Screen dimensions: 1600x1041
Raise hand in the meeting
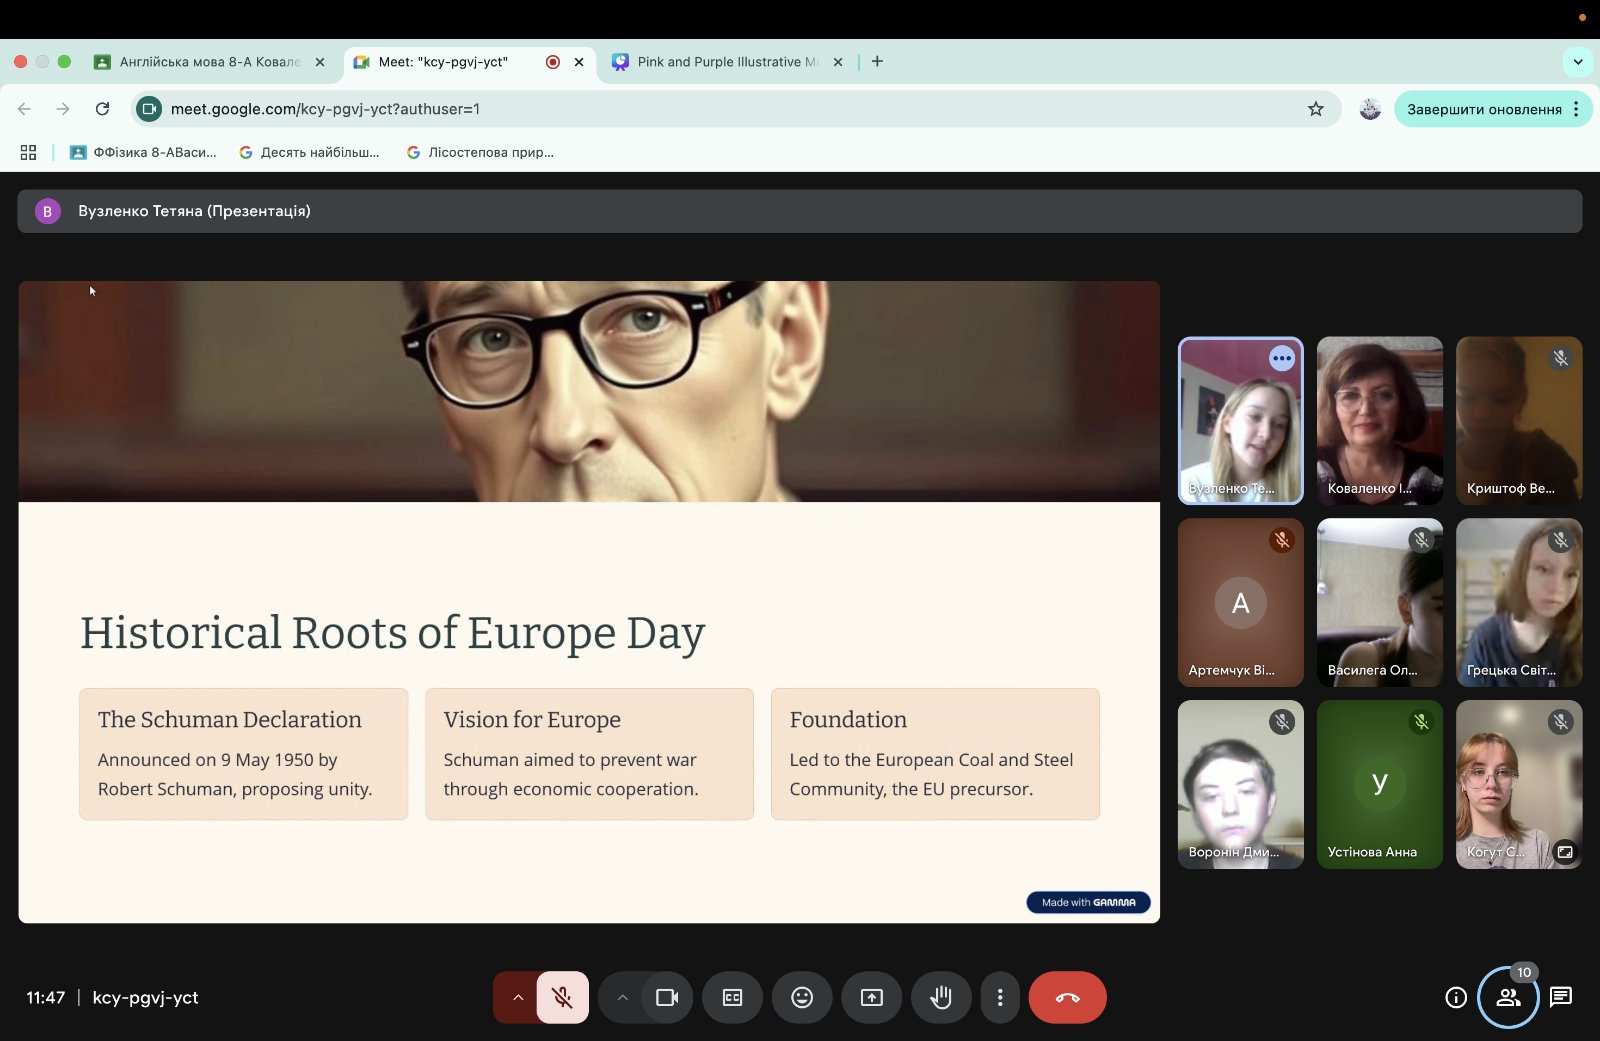[x=940, y=997]
